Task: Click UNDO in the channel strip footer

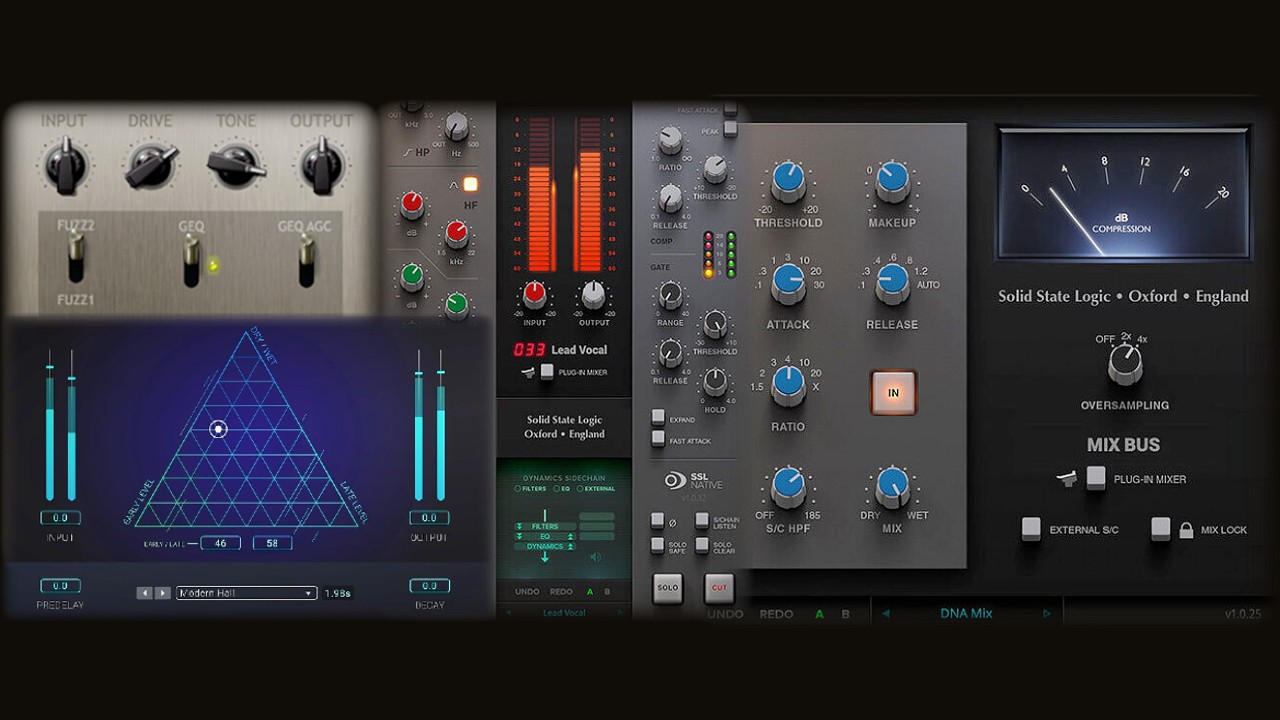Action: pos(527,592)
